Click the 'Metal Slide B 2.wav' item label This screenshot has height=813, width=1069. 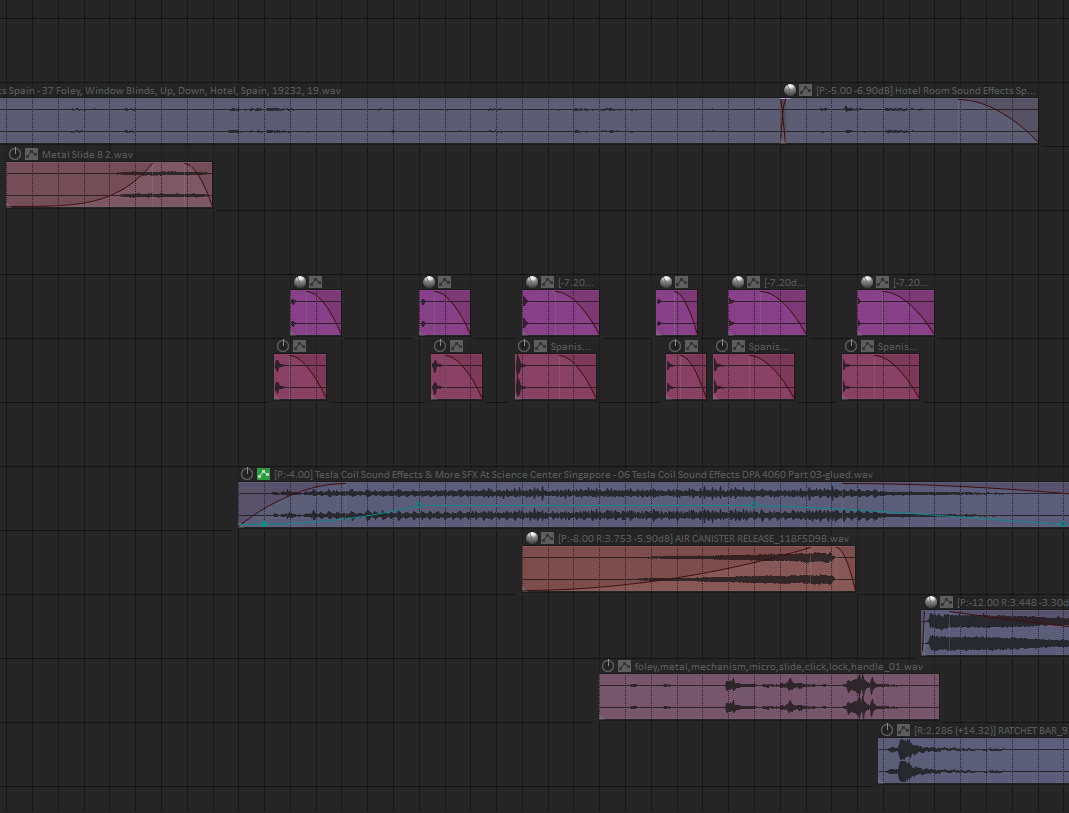(87, 155)
